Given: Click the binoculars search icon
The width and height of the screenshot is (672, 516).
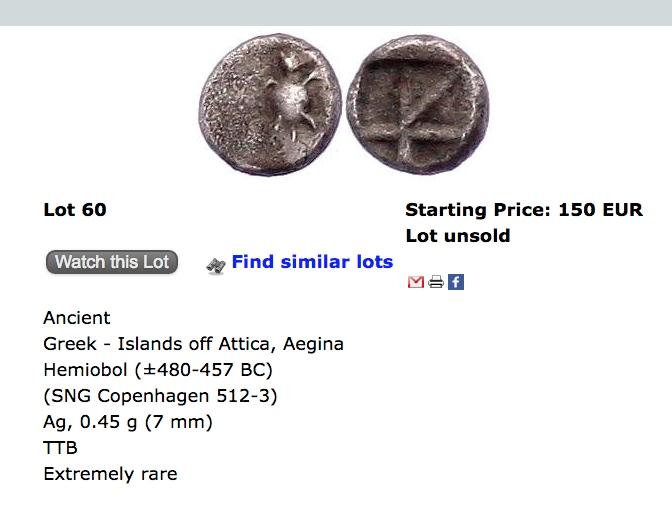Looking at the screenshot, I should [x=215, y=264].
